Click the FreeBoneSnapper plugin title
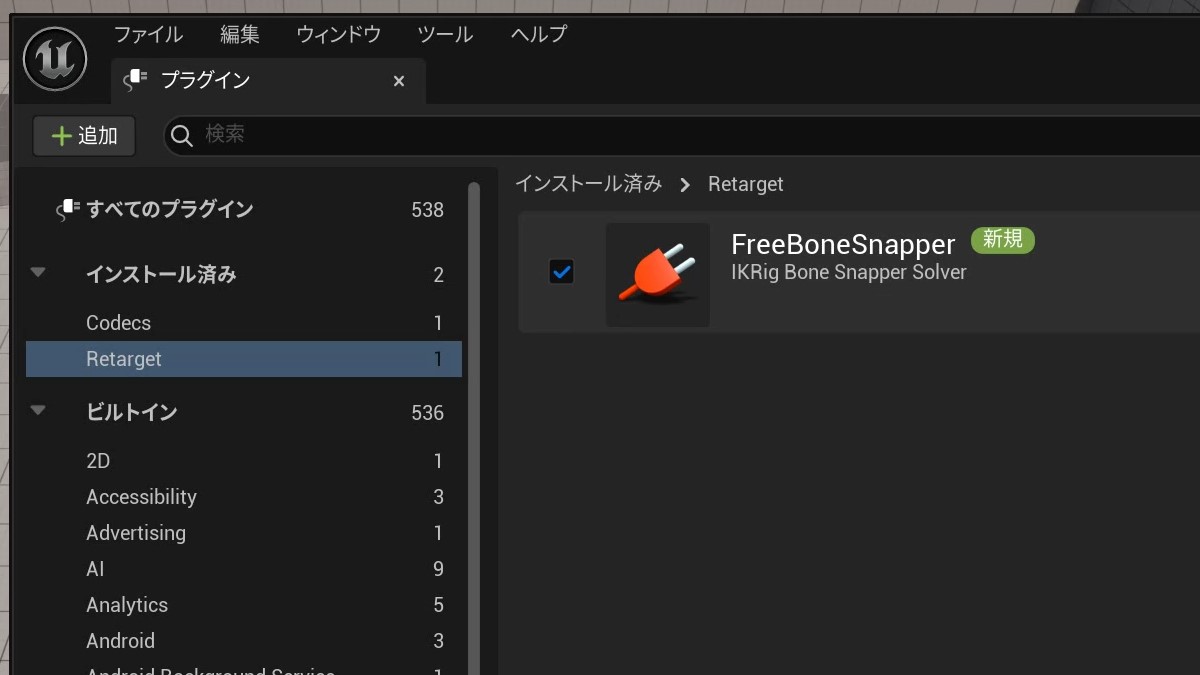 tap(843, 244)
